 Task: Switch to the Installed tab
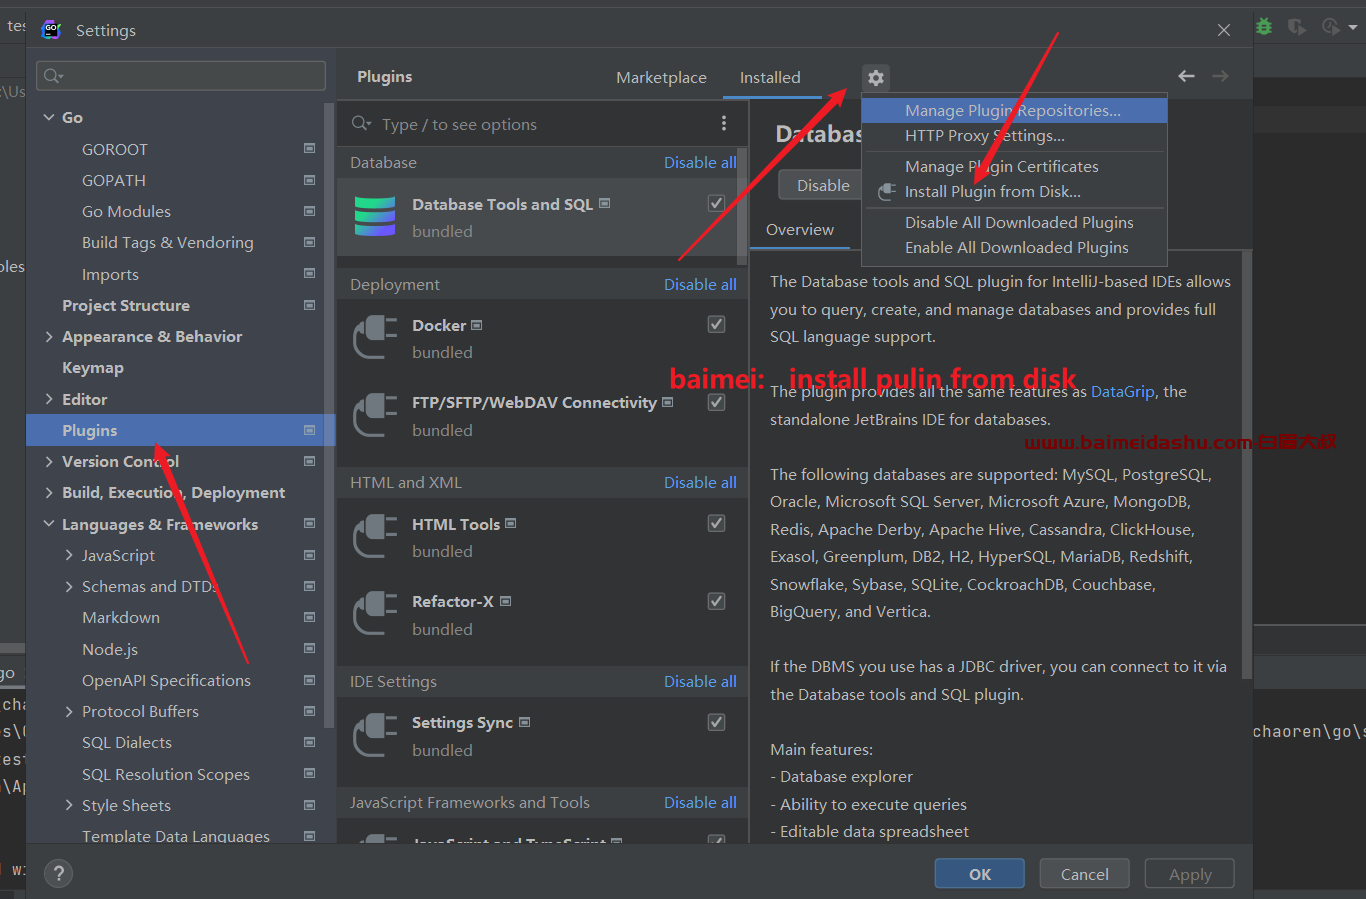click(x=770, y=77)
